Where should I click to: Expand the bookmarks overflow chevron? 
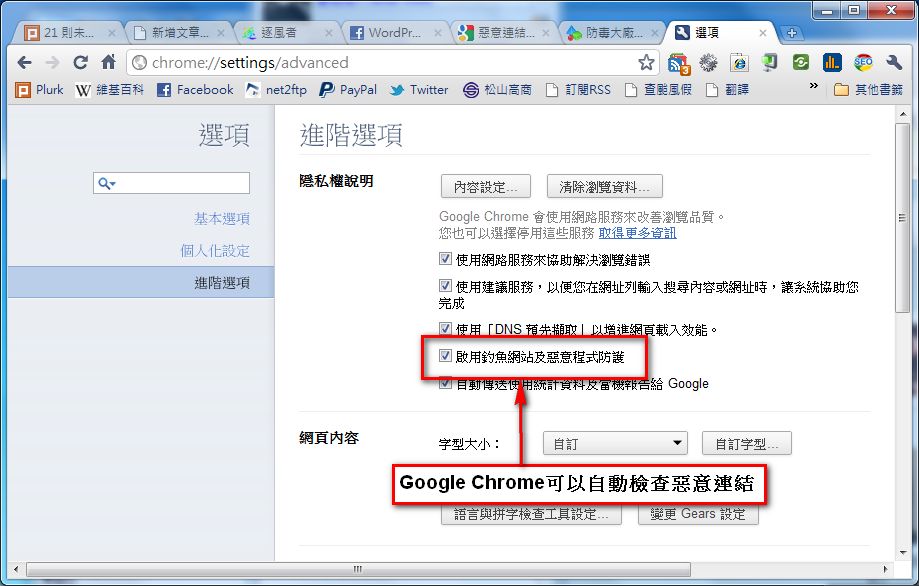tap(814, 86)
